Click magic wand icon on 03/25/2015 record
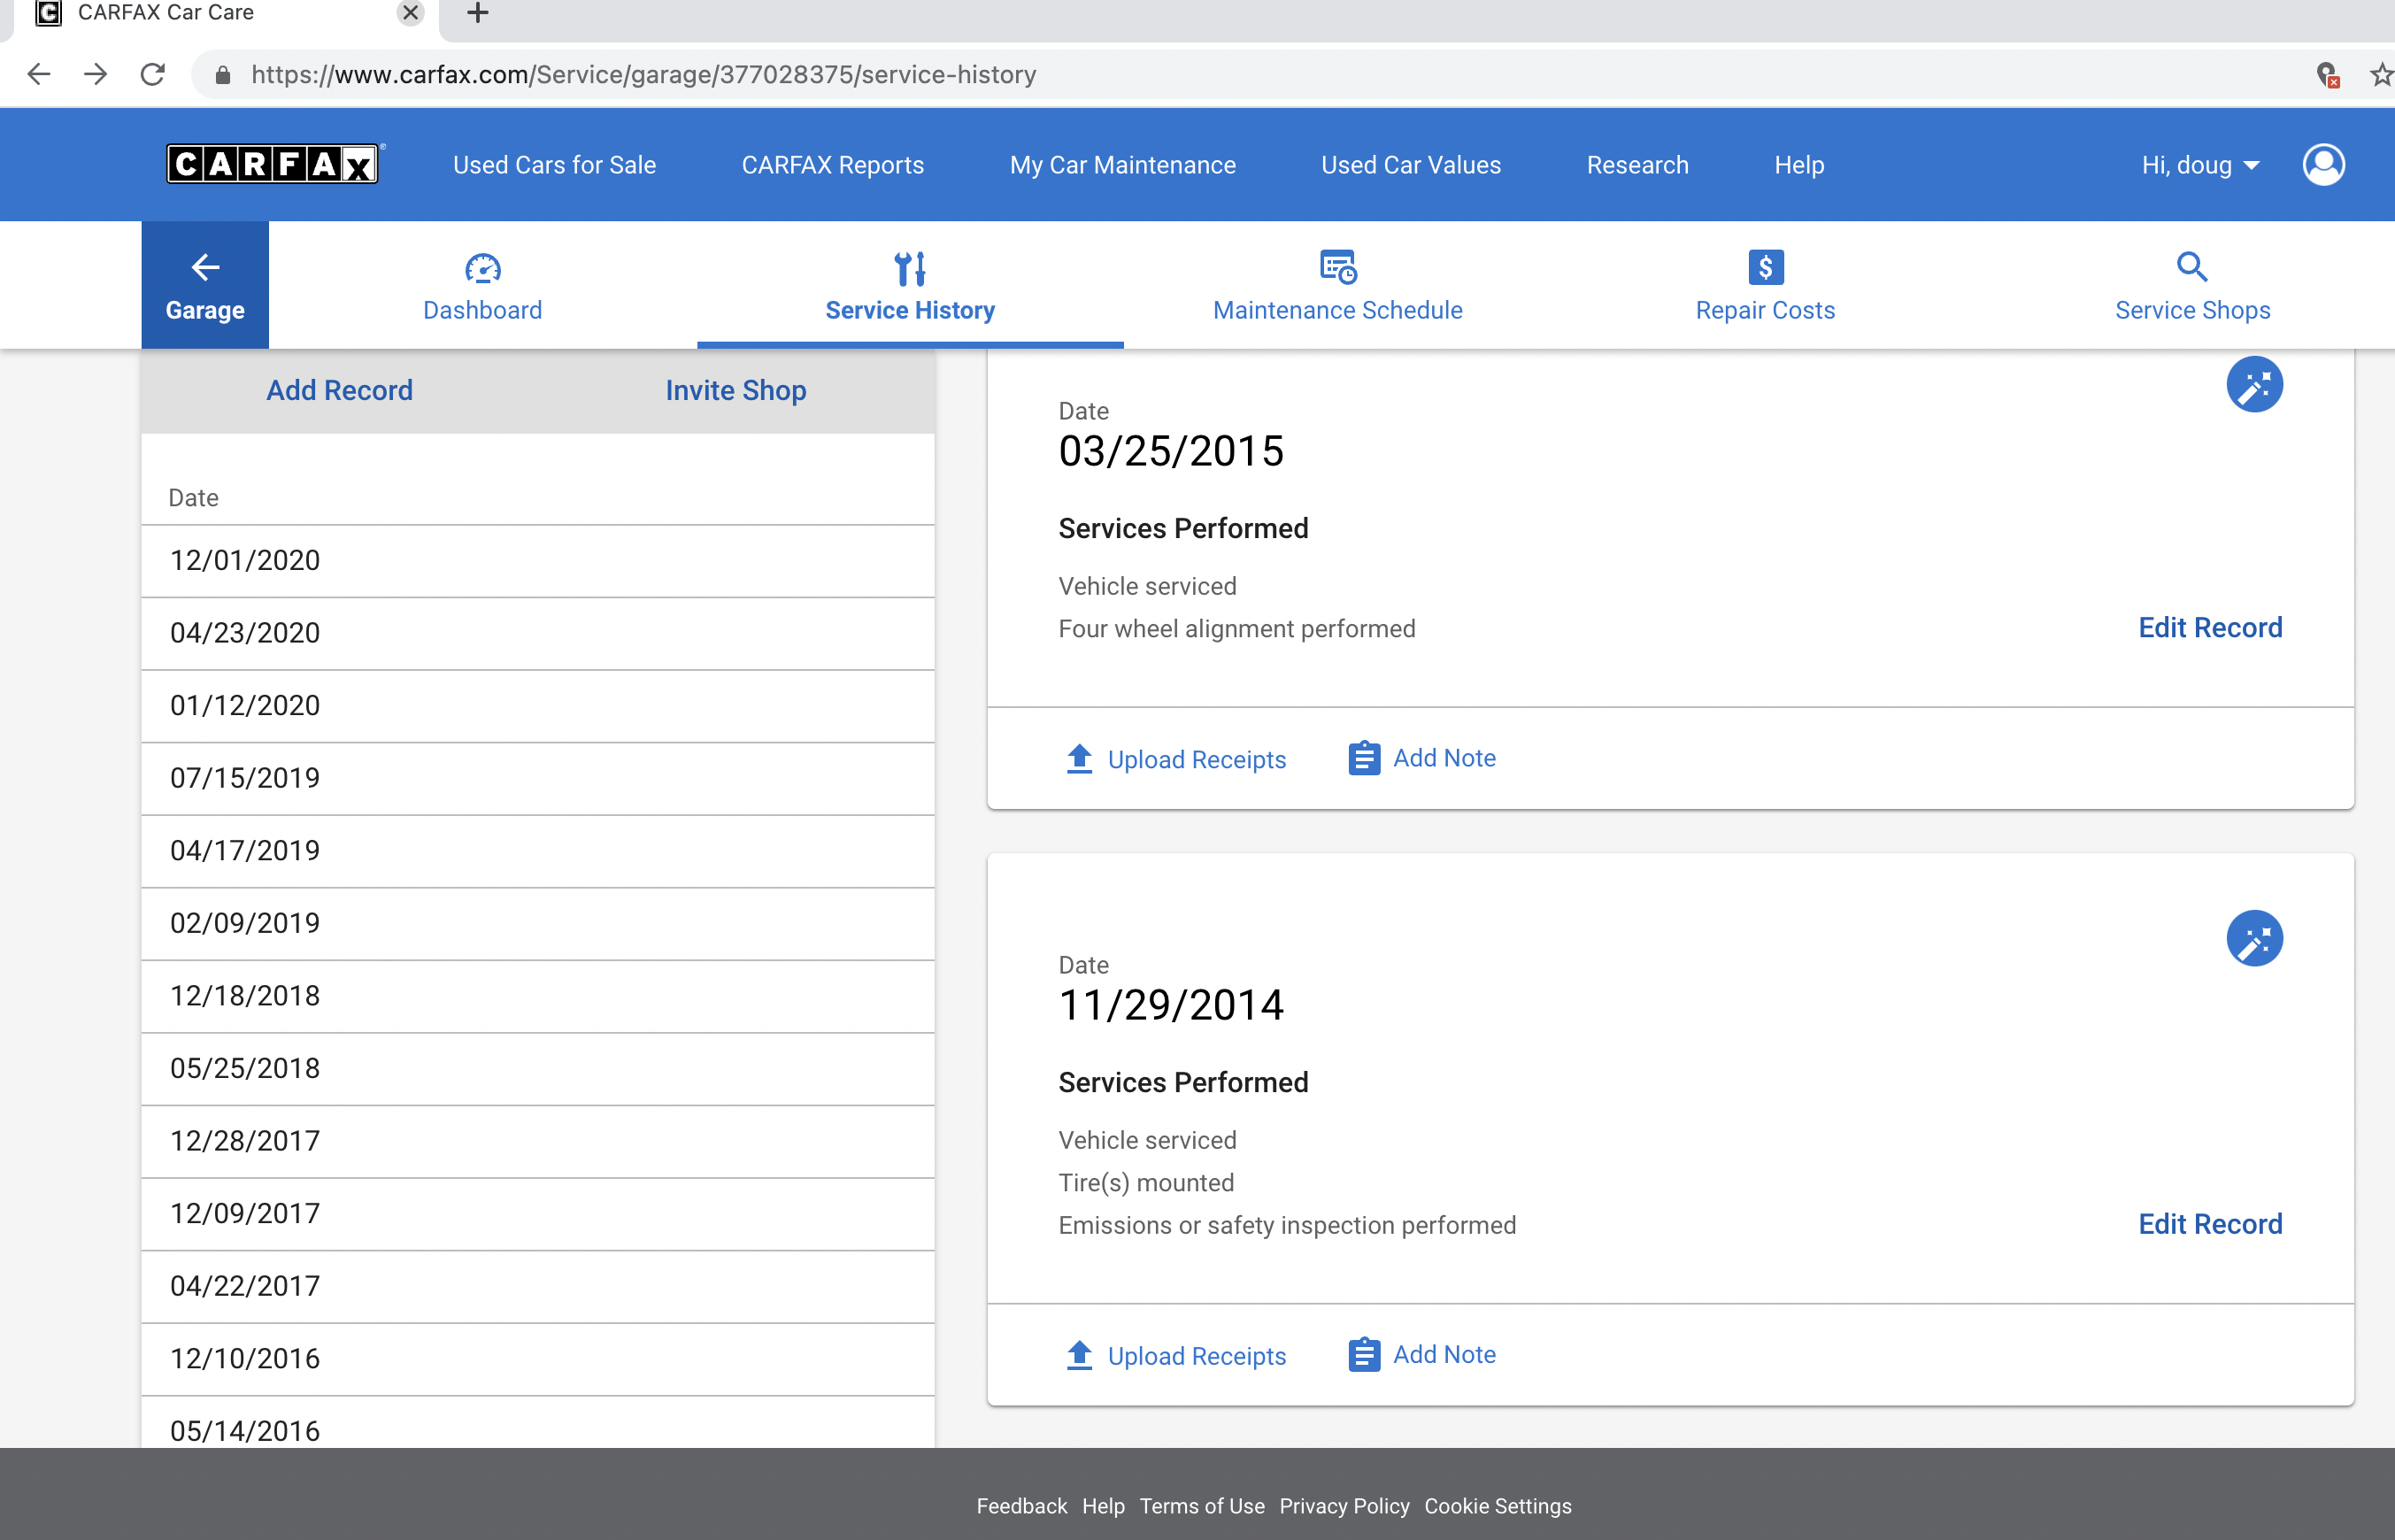Image resolution: width=2395 pixels, height=1540 pixels. pyautogui.click(x=2254, y=384)
